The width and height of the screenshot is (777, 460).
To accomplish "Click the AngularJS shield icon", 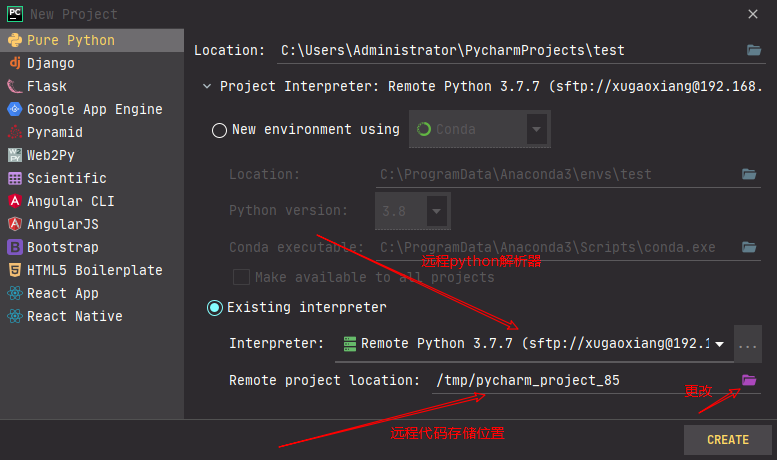I will pos(15,224).
